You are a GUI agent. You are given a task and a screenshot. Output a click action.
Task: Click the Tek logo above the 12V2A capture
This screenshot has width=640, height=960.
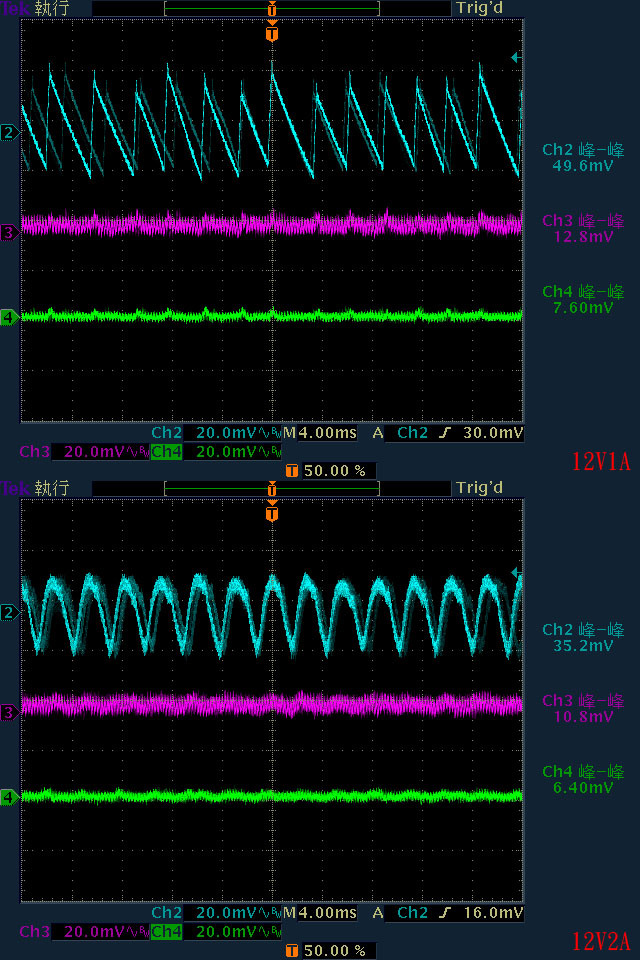point(14,489)
